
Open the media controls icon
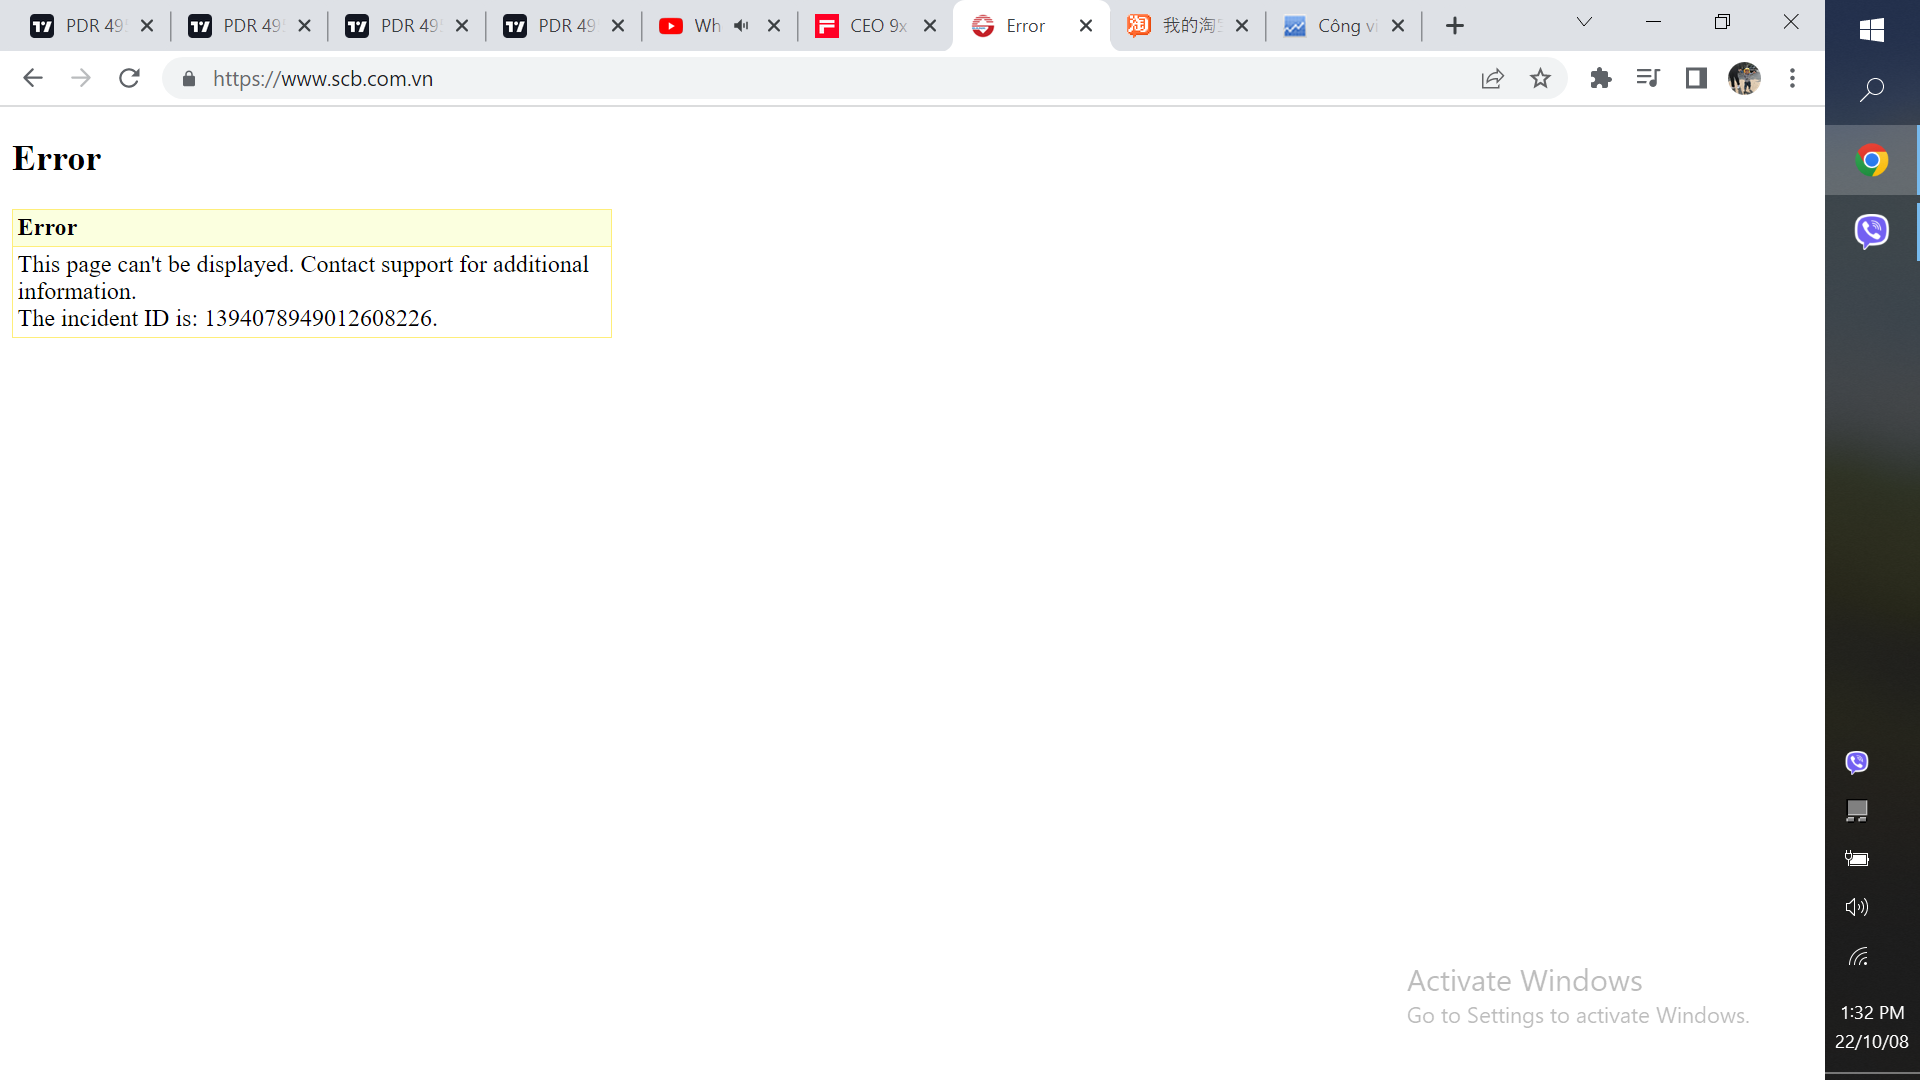click(1648, 78)
